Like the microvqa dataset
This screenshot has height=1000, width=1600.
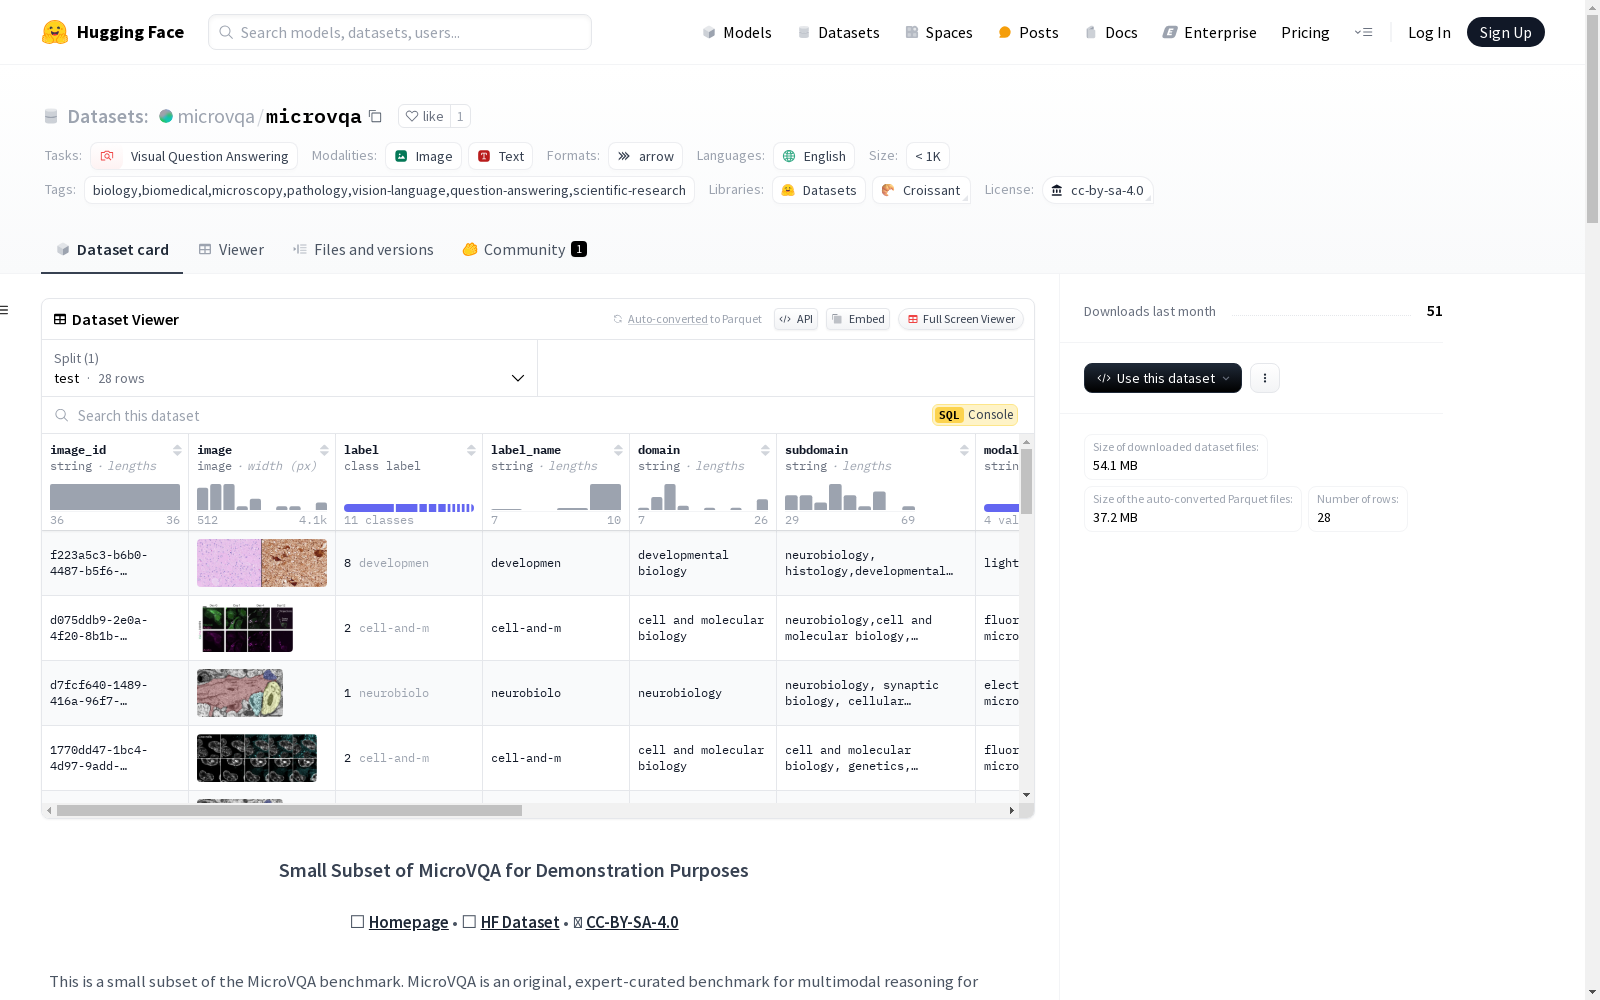(x=424, y=116)
